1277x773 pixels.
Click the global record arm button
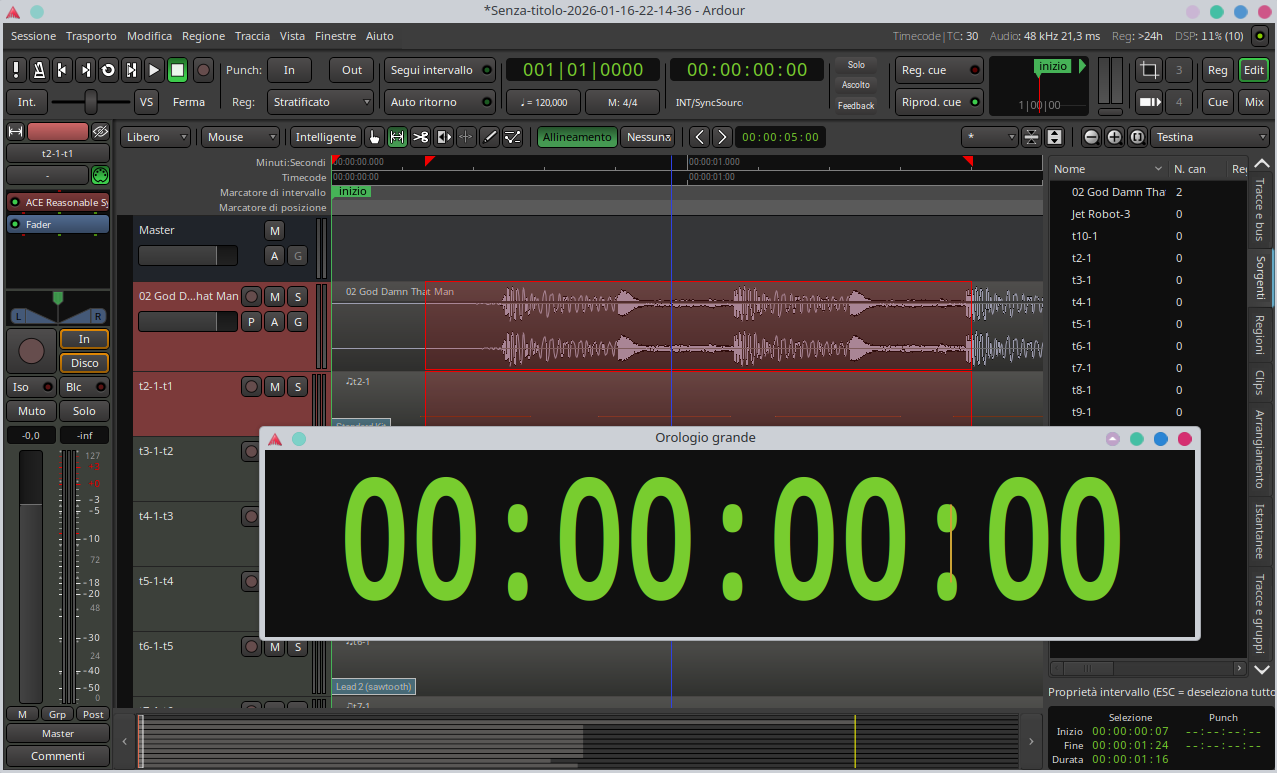[203, 70]
